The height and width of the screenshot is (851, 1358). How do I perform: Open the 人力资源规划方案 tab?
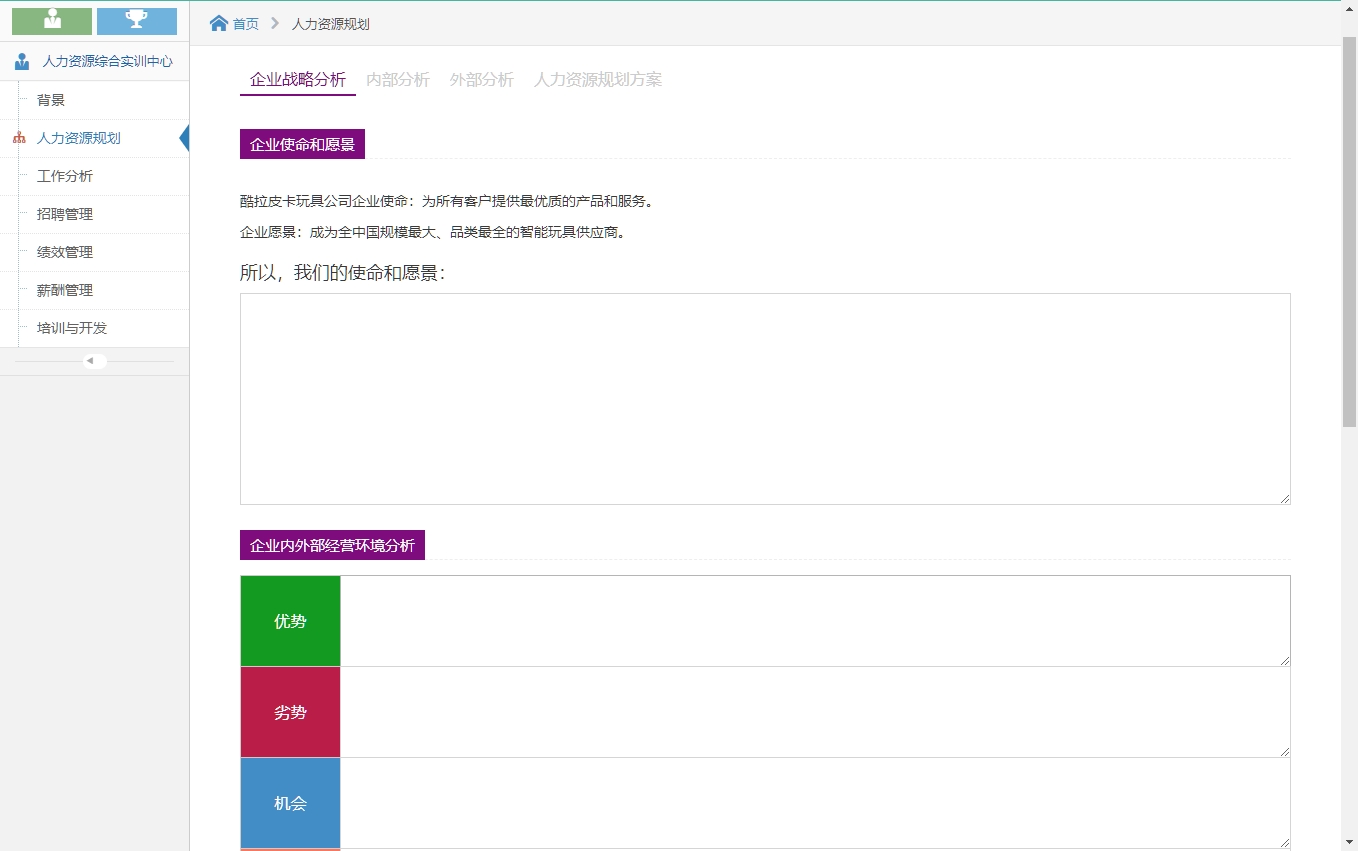pyautogui.click(x=597, y=80)
